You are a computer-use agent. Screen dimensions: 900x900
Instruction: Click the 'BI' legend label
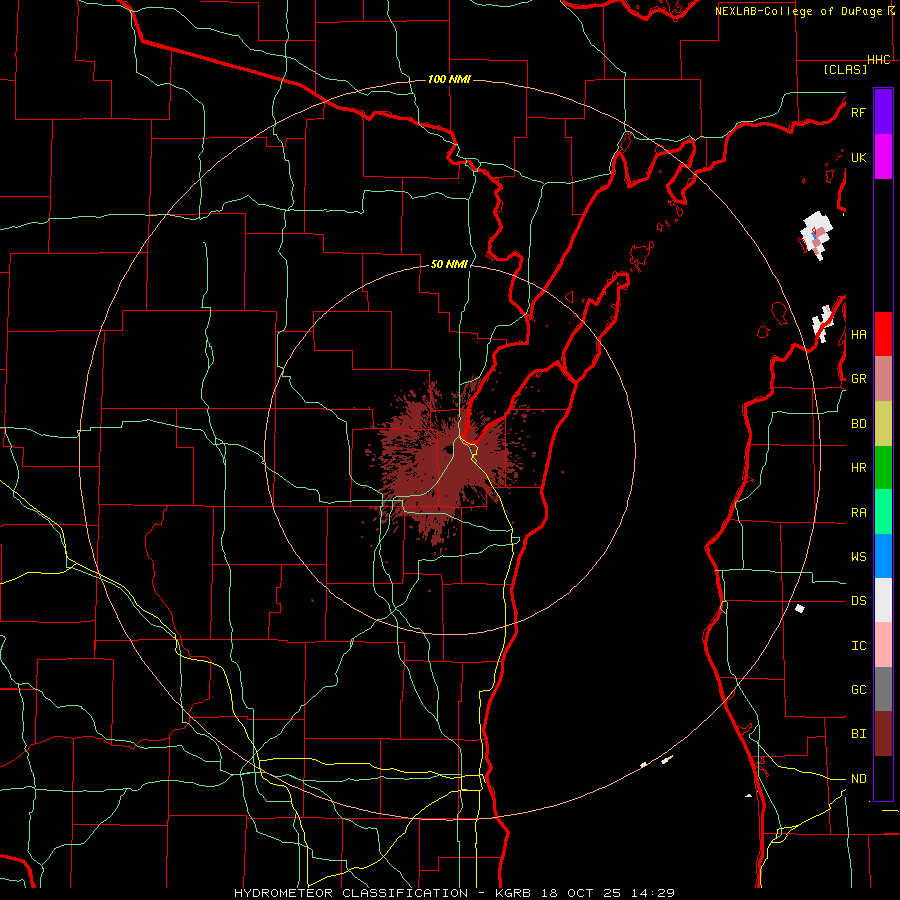(x=858, y=734)
